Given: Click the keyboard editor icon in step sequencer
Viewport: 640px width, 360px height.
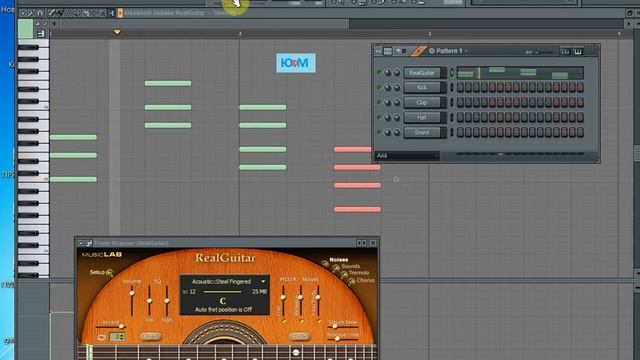Looking at the screenshot, I should [578, 51].
